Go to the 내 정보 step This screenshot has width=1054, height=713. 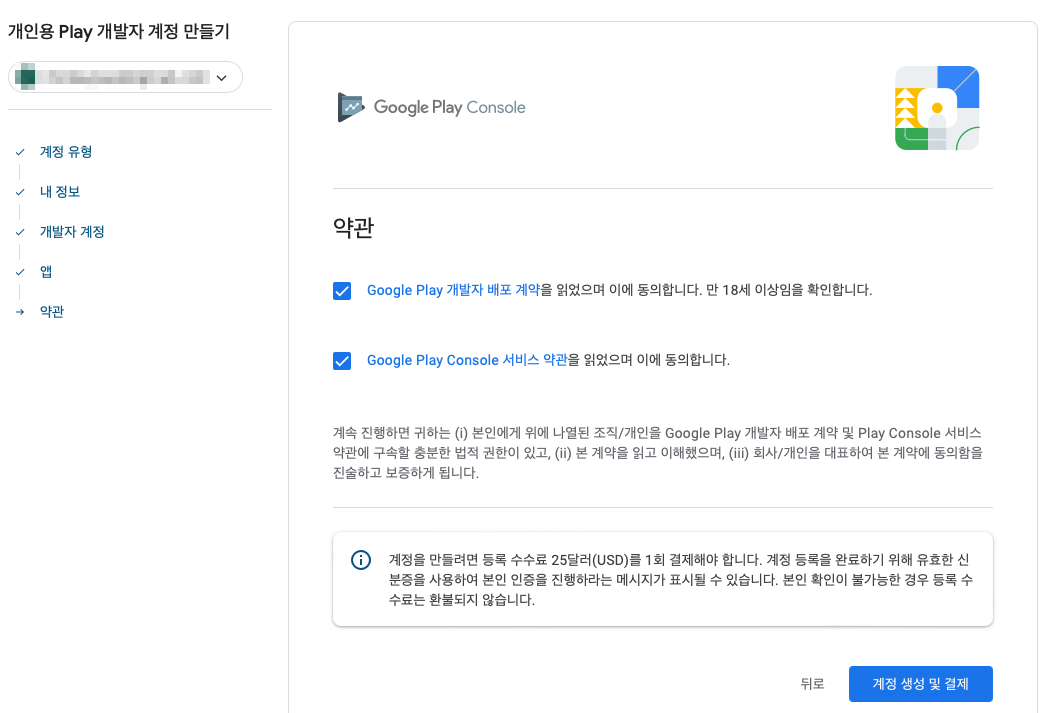pos(60,192)
